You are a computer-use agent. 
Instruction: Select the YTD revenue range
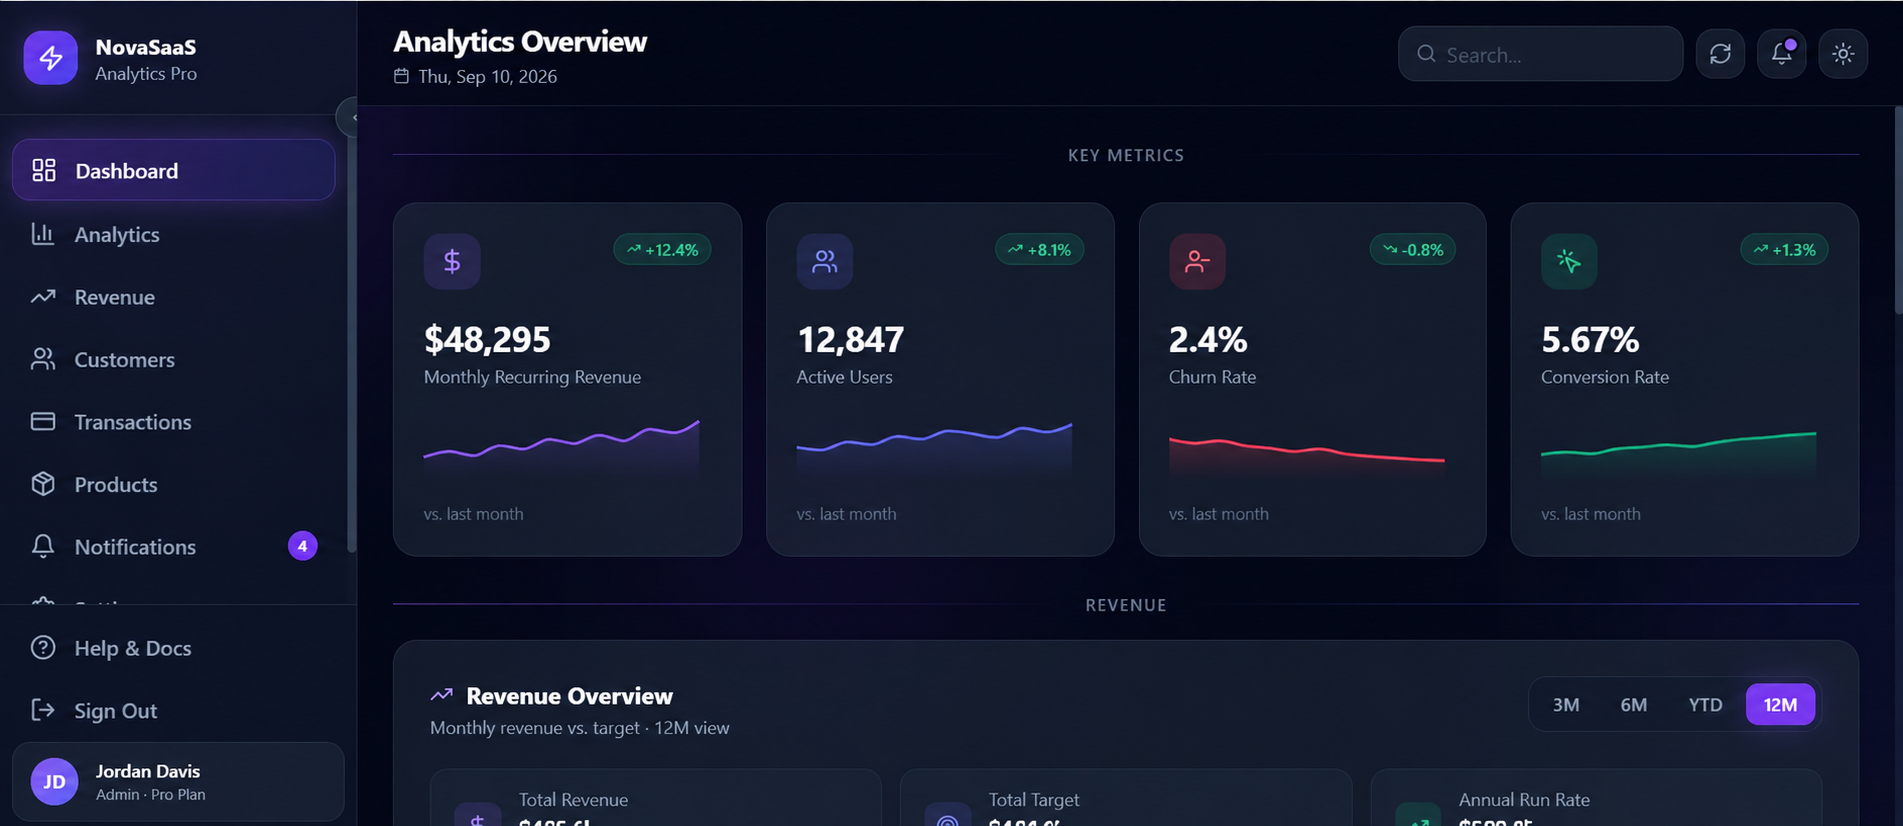coord(1705,705)
